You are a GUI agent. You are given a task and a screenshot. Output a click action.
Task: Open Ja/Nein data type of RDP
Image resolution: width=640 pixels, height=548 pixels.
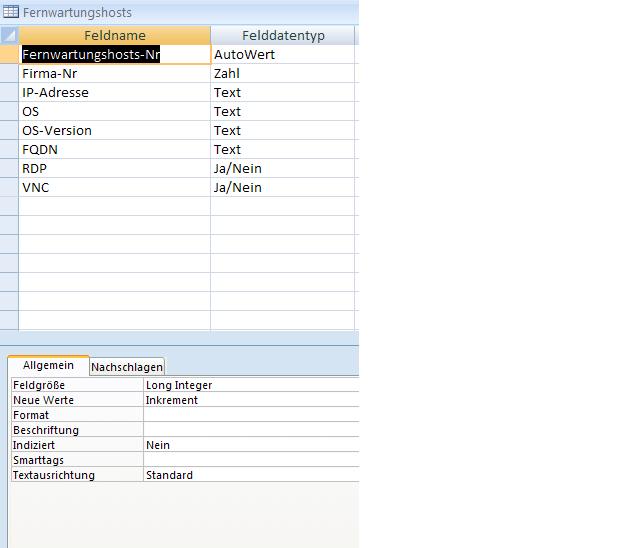[282, 169]
